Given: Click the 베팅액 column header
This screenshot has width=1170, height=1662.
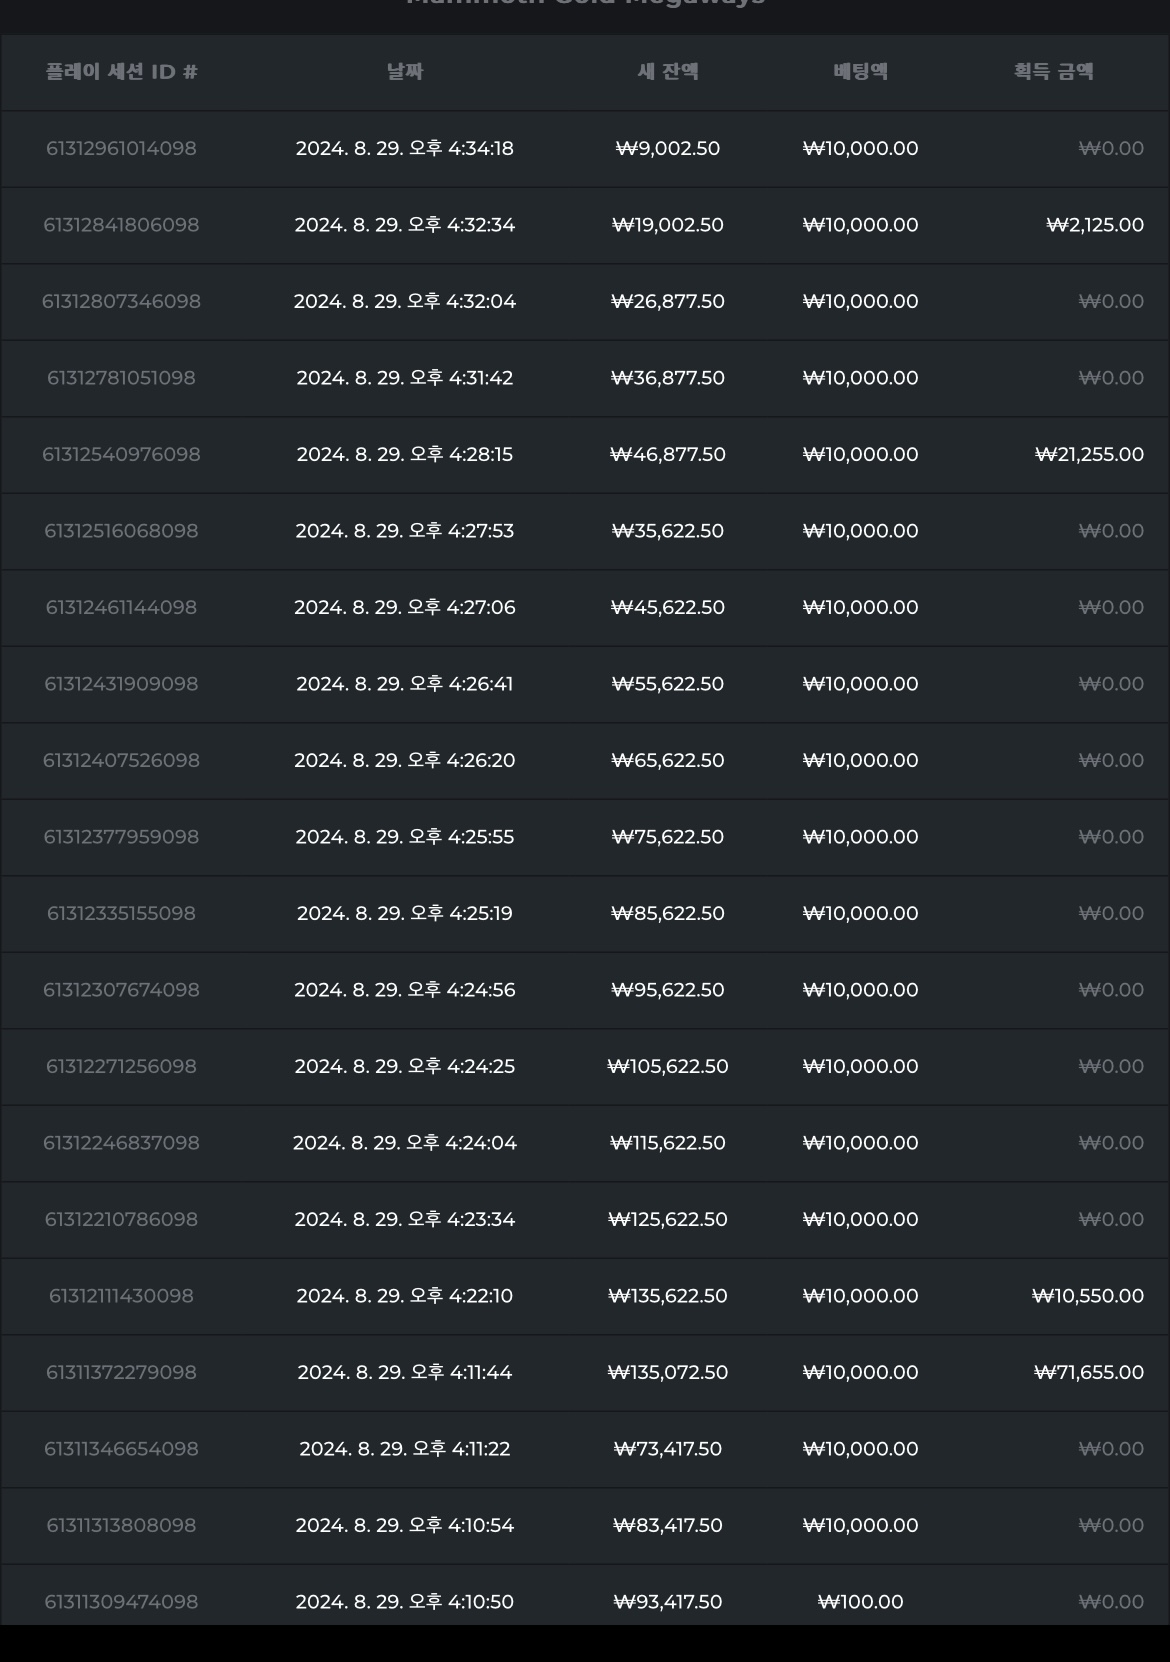Looking at the screenshot, I should 860,72.
